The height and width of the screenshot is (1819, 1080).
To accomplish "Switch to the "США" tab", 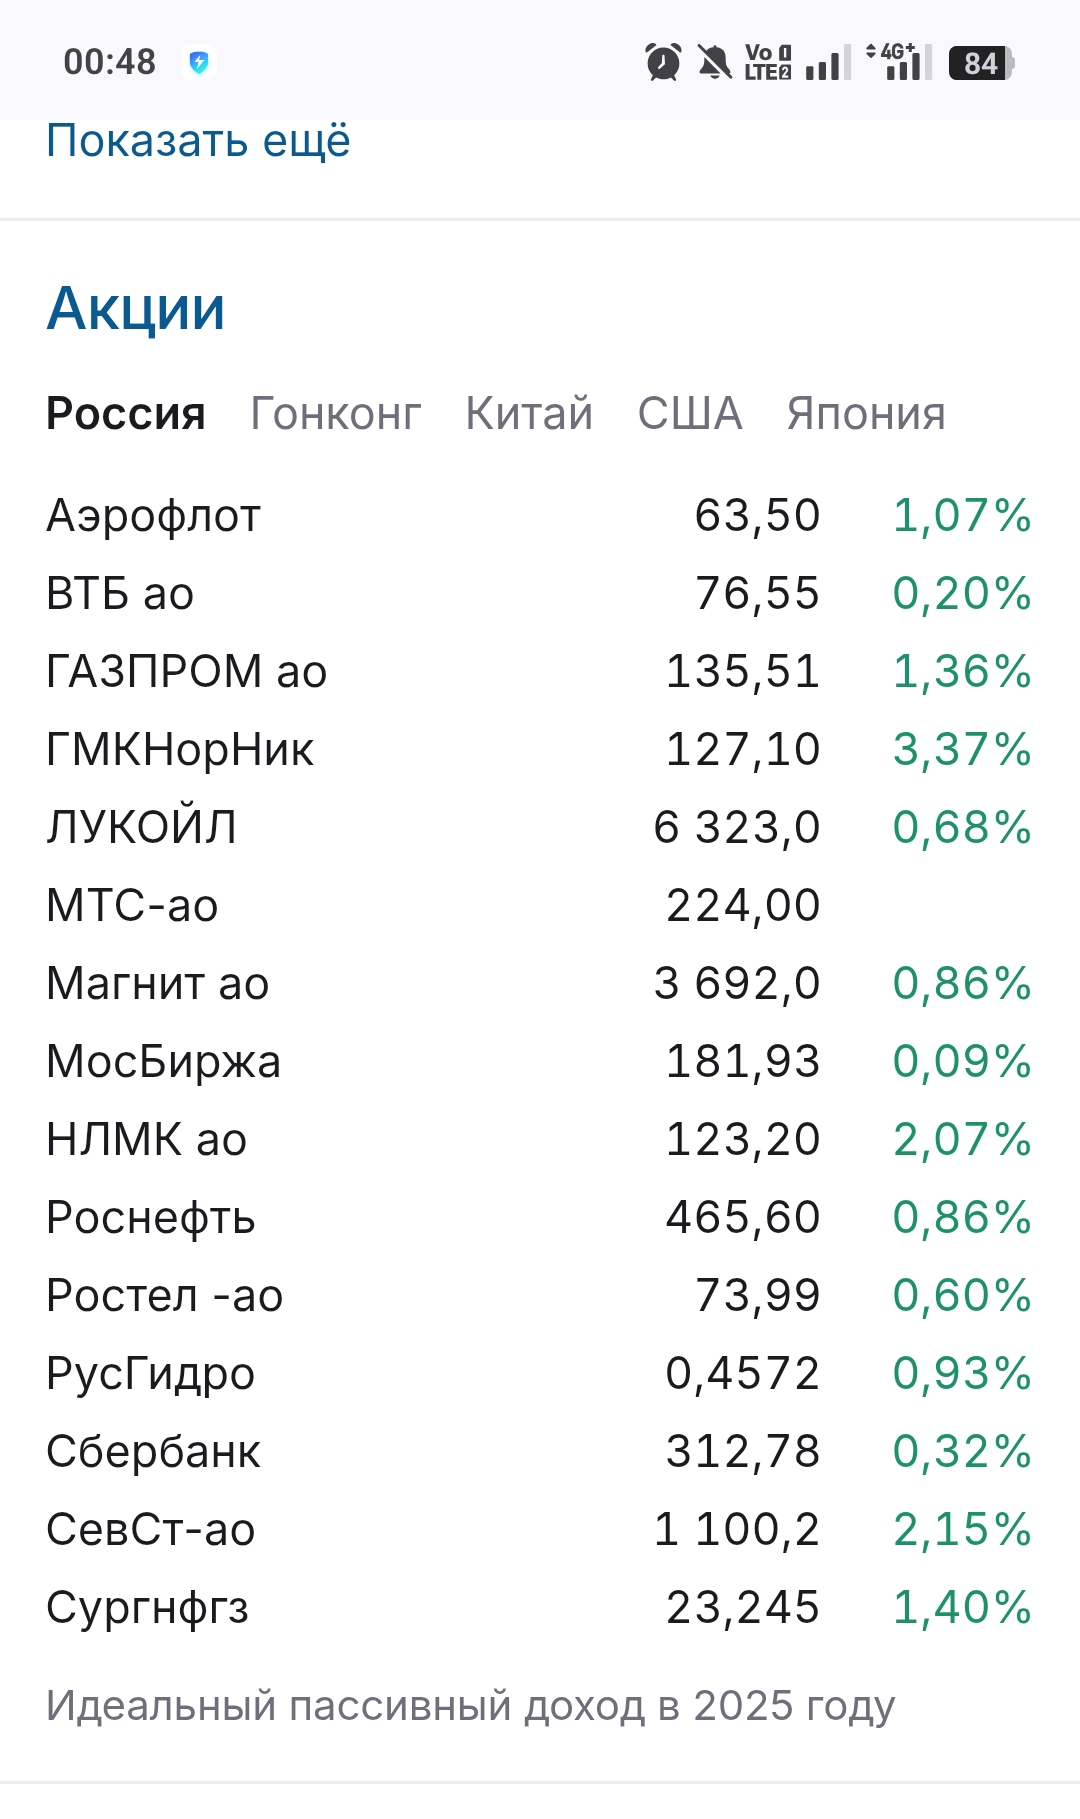I will point(690,414).
